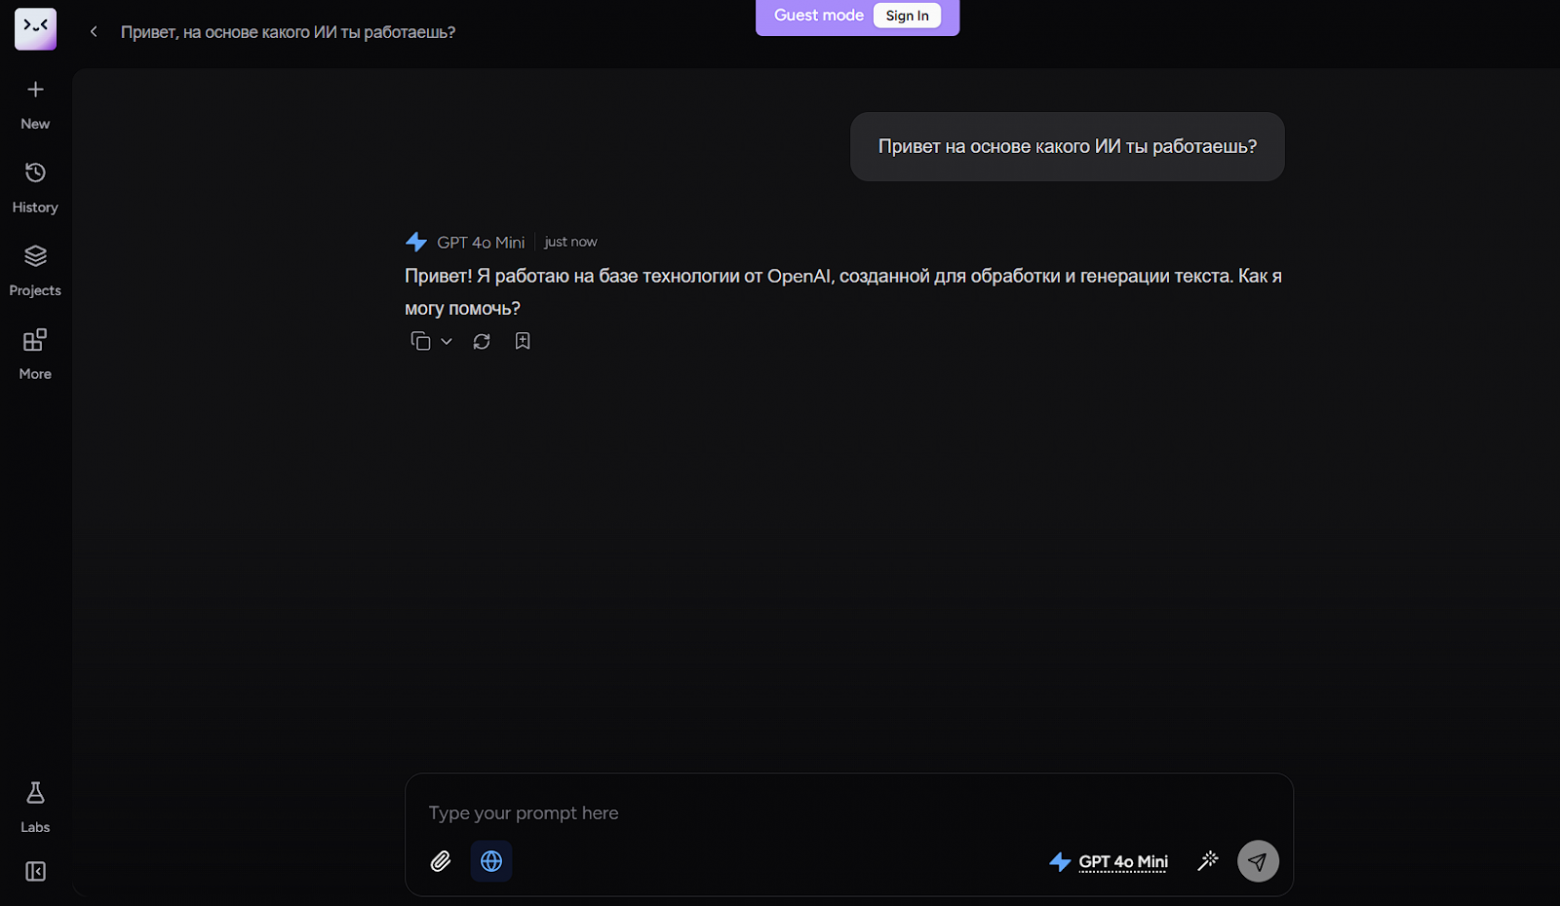Toggle web search globe button
The image size is (1560, 906).
[491, 861]
